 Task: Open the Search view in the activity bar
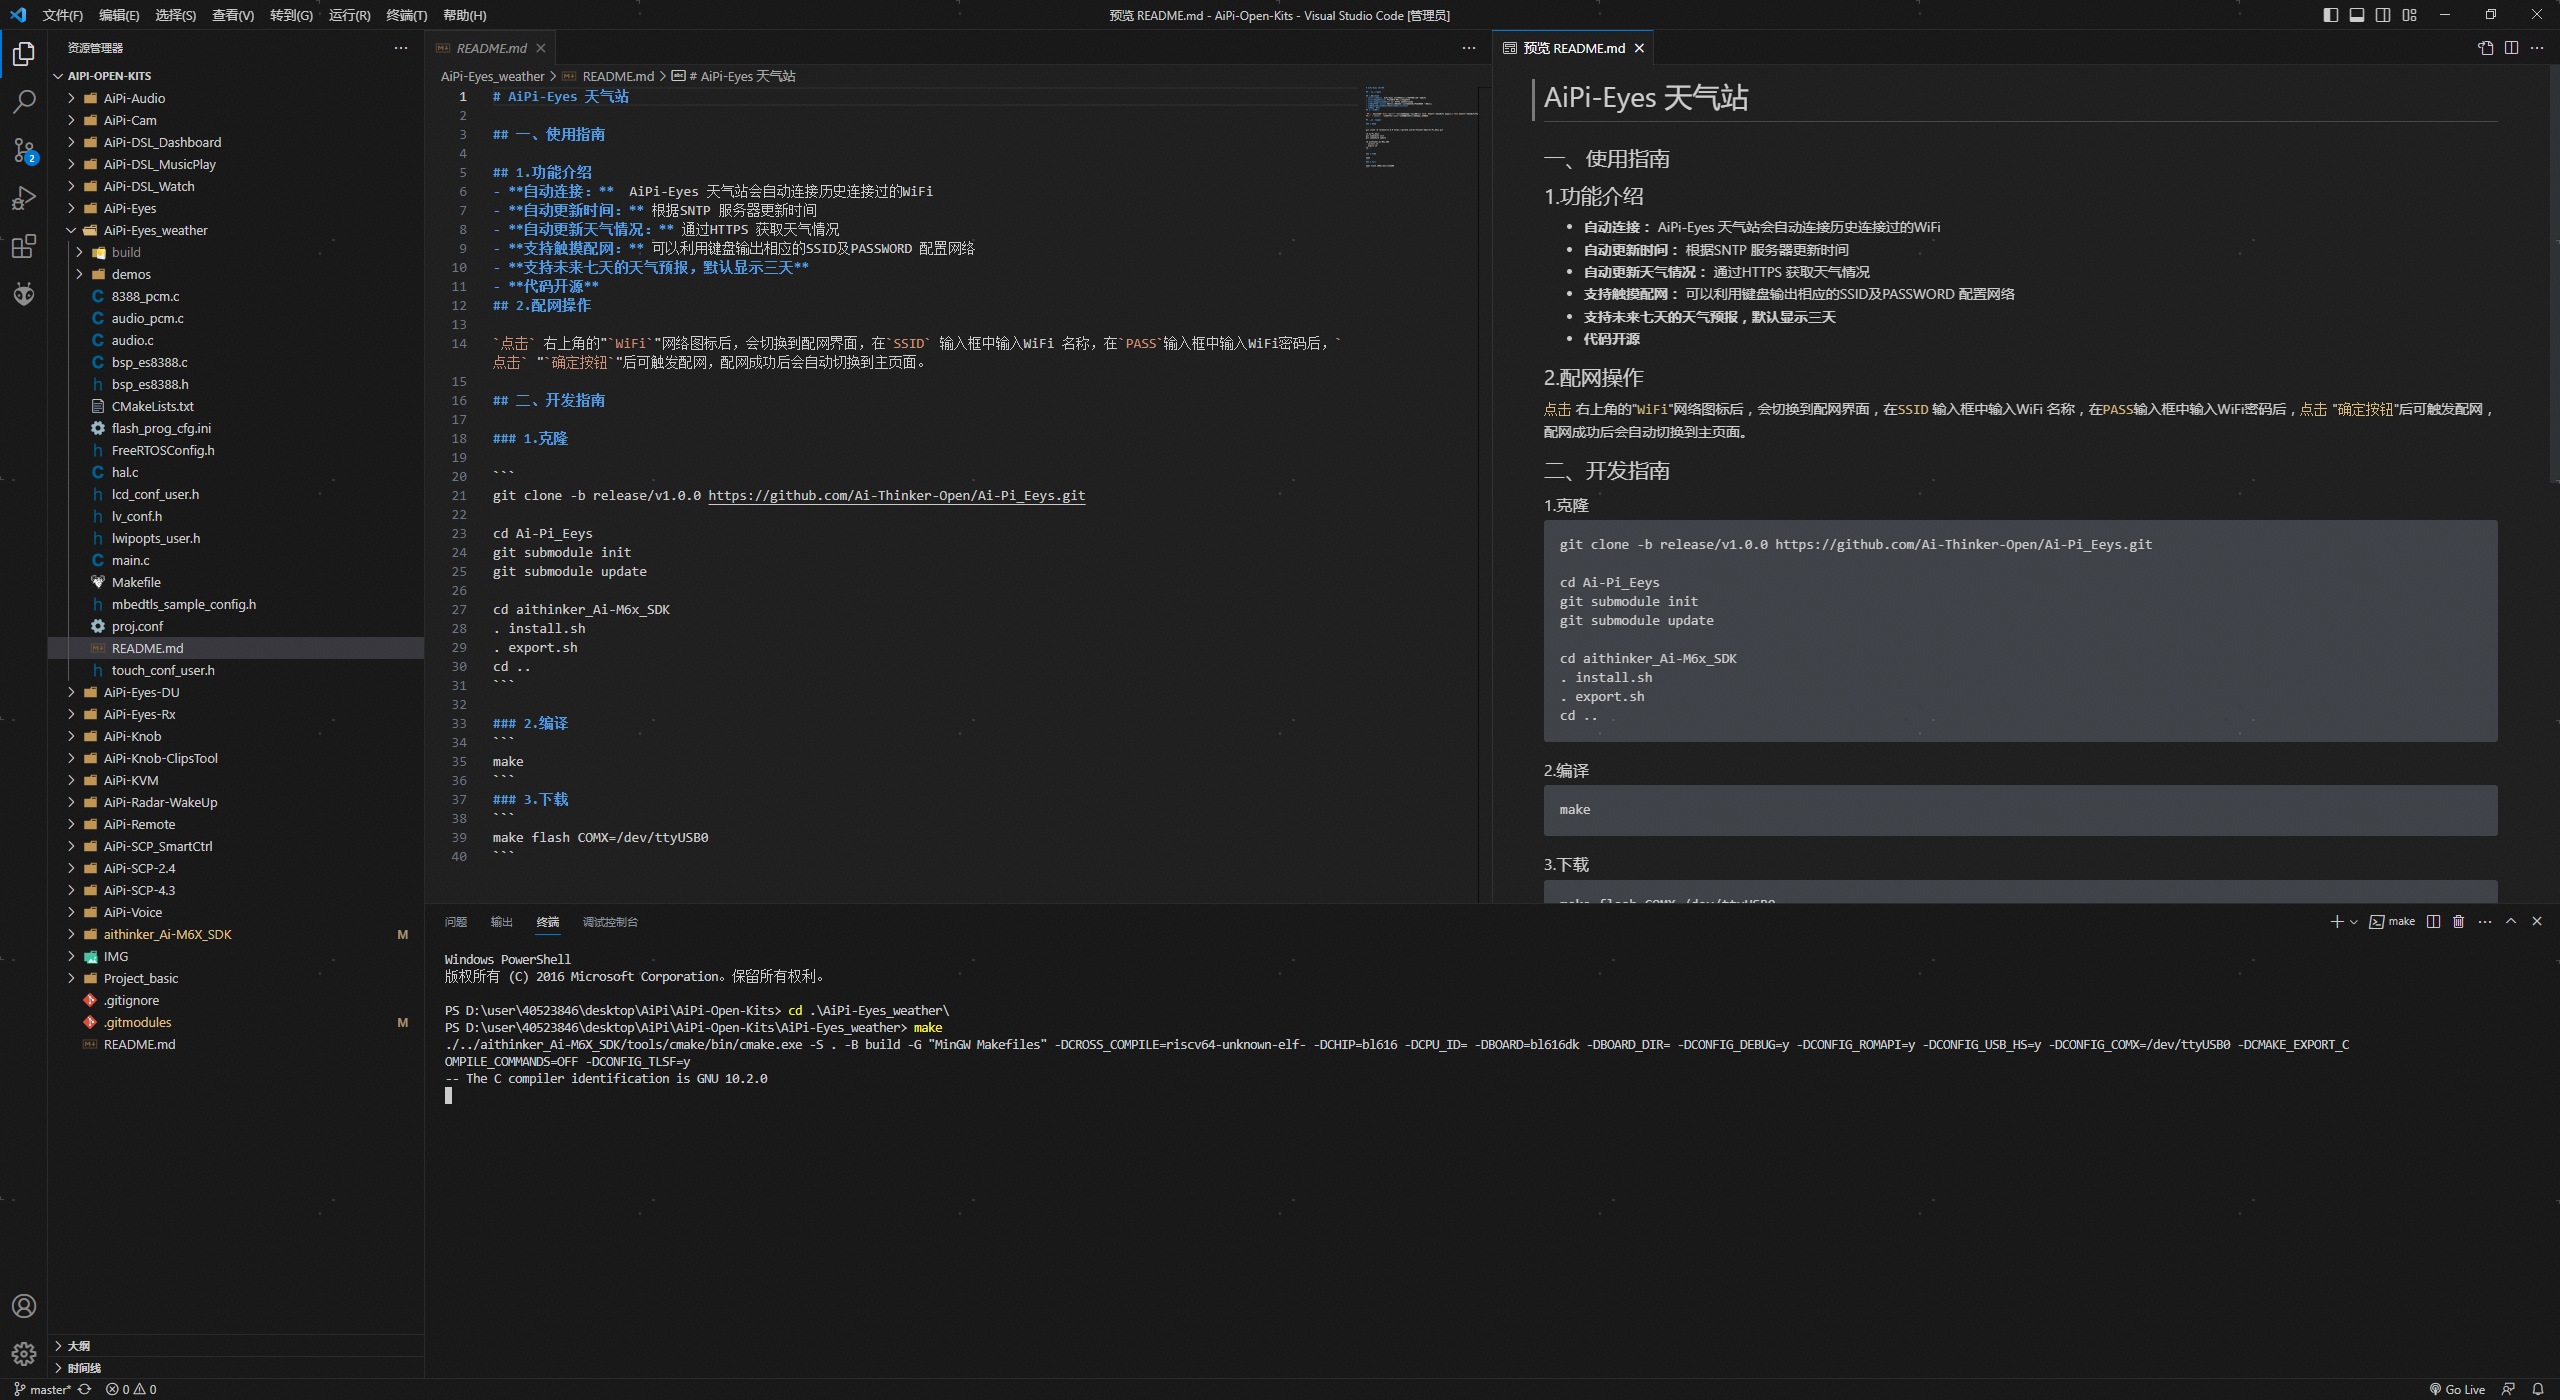point(24,101)
